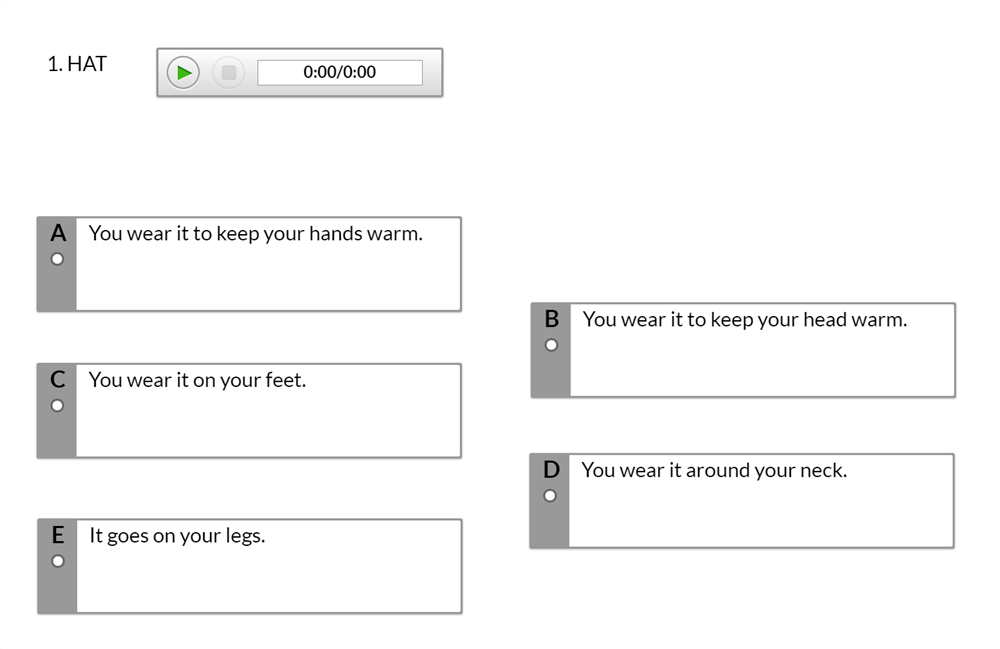Click "You wear it to keep your head warm."
The image size is (1000, 649).
click(744, 320)
